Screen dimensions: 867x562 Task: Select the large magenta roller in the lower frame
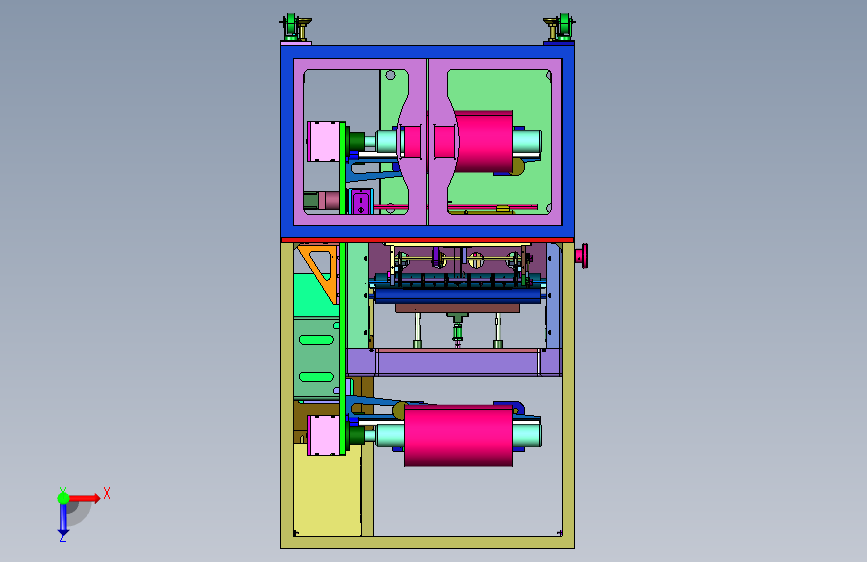pos(458,435)
